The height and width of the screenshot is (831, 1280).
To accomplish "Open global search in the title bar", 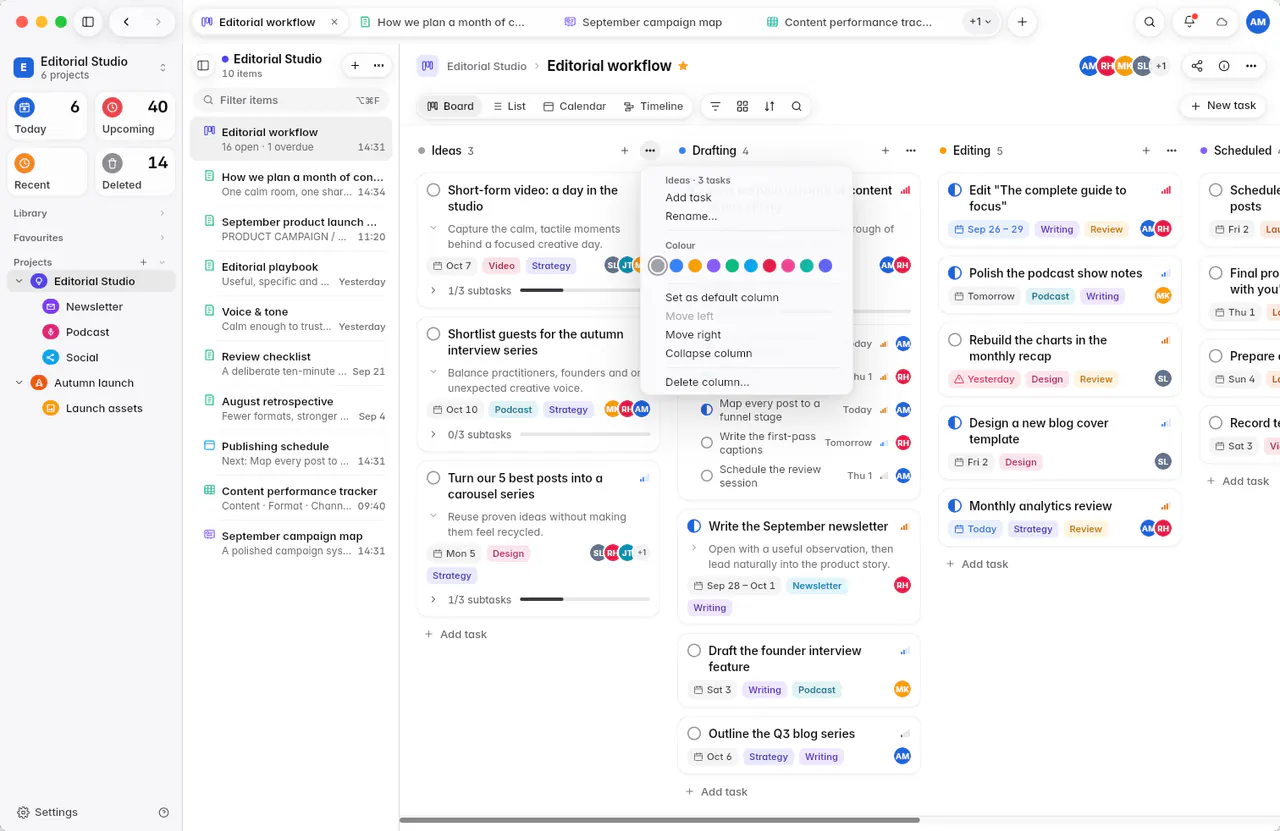I will 1150,22.
